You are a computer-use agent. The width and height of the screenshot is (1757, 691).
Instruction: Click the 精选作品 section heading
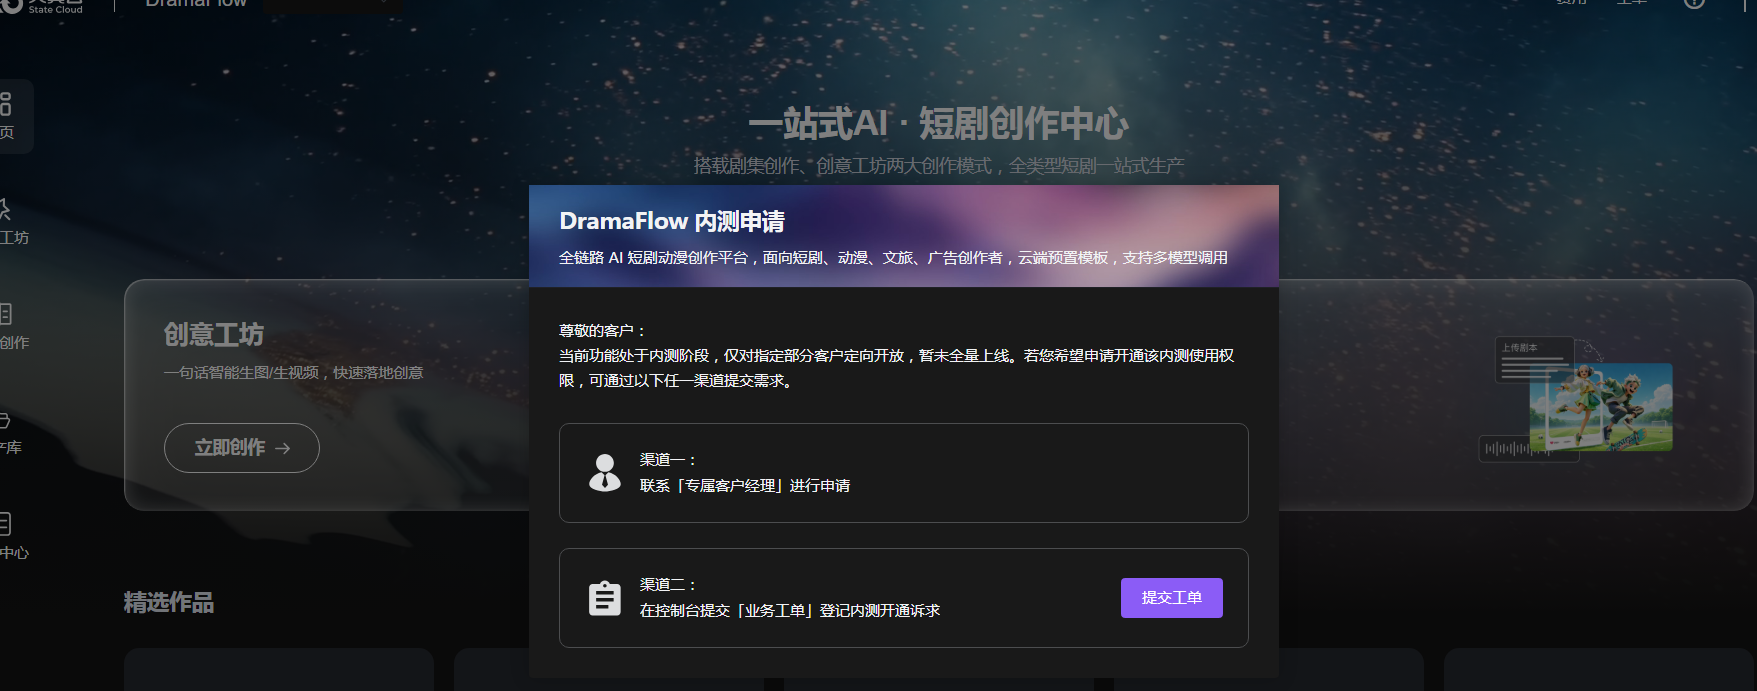point(169,603)
